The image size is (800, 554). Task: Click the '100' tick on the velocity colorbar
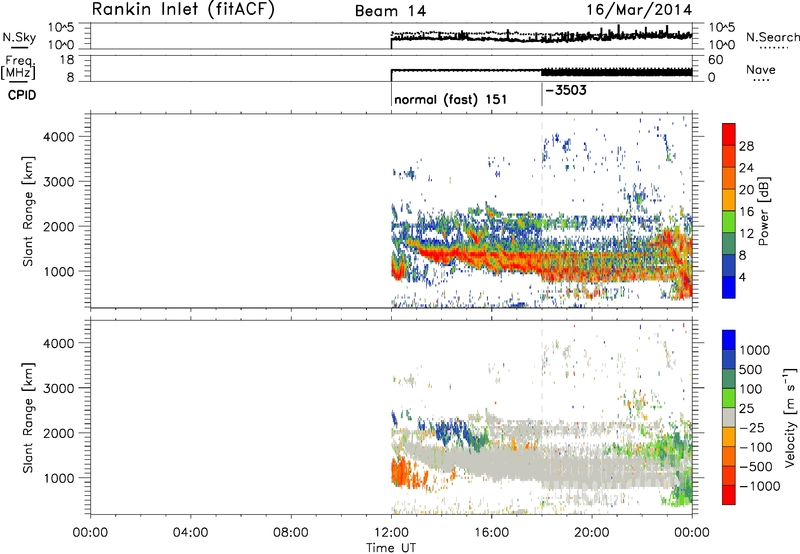[750, 389]
